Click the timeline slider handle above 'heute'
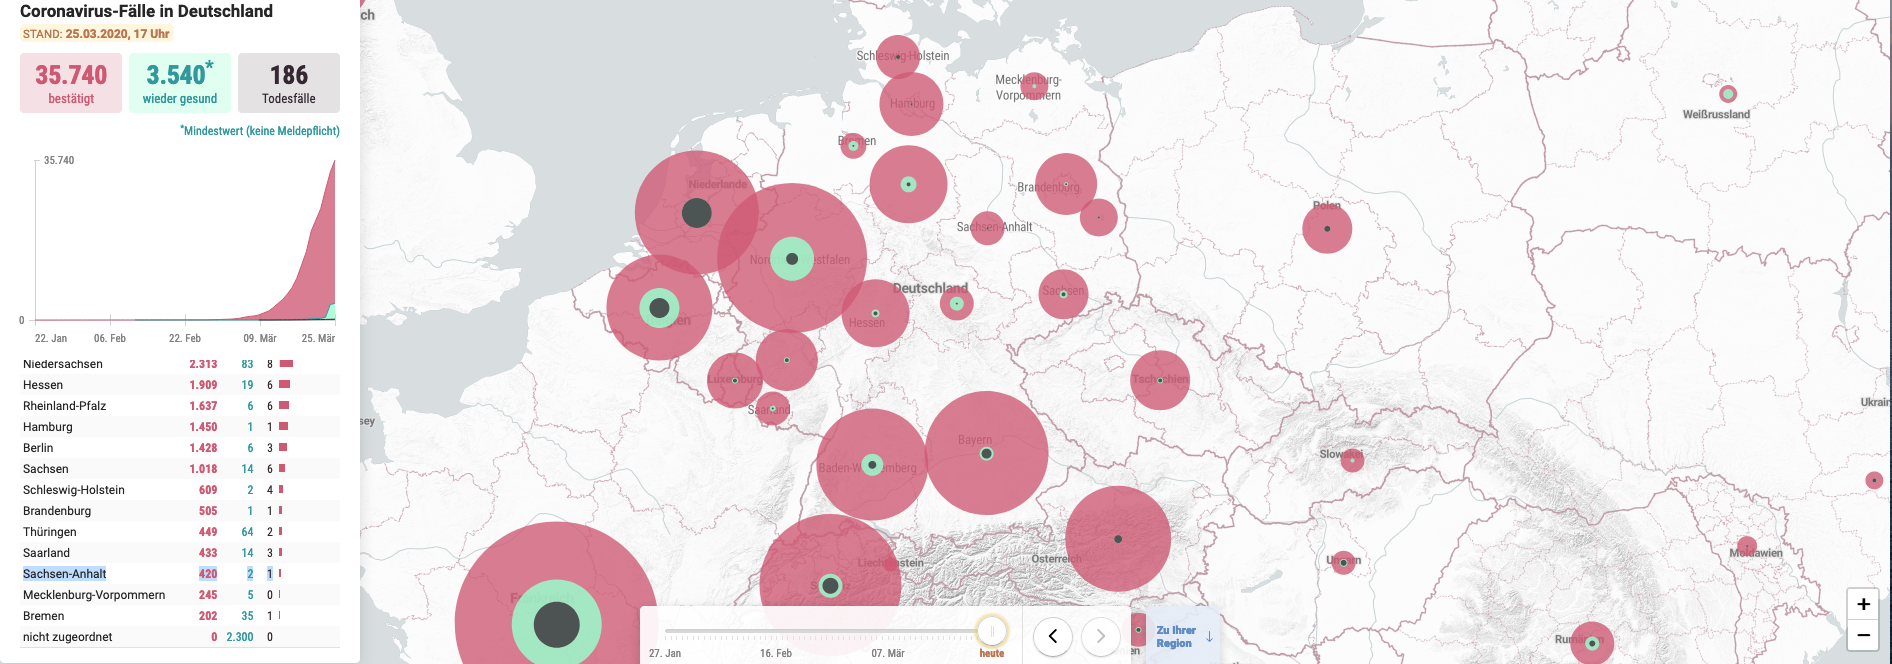 tap(992, 632)
